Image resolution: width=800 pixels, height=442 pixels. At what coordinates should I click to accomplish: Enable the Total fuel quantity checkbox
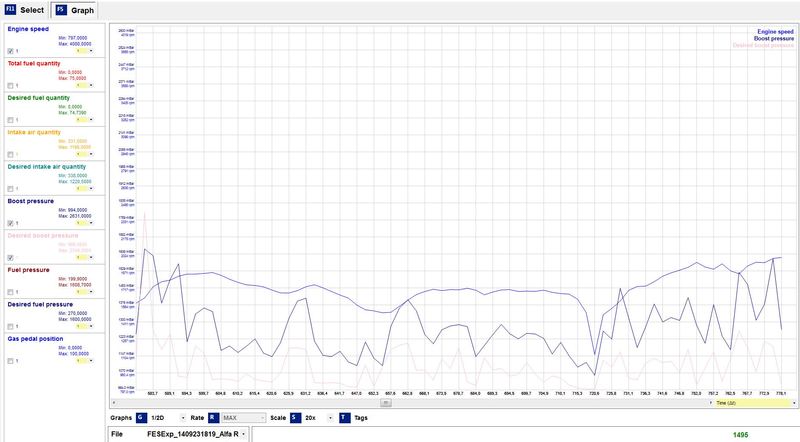(10, 85)
